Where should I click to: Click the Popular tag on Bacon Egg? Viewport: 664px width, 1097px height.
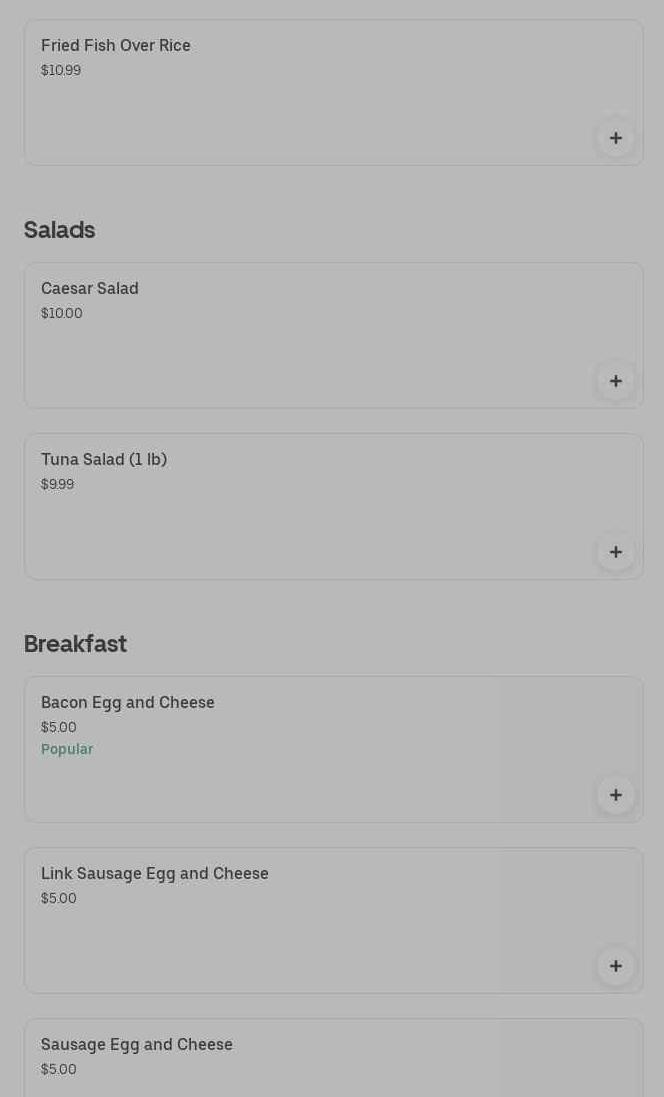point(67,749)
